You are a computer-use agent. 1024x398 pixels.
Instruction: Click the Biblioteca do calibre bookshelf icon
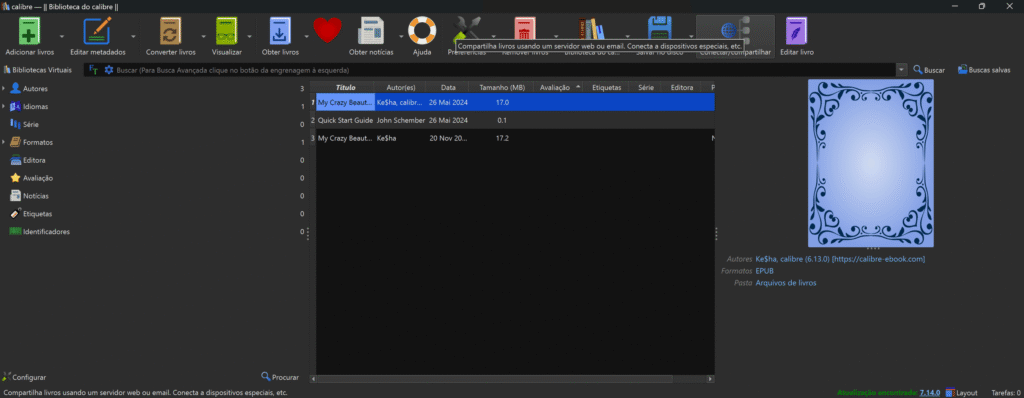coord(592,29)
